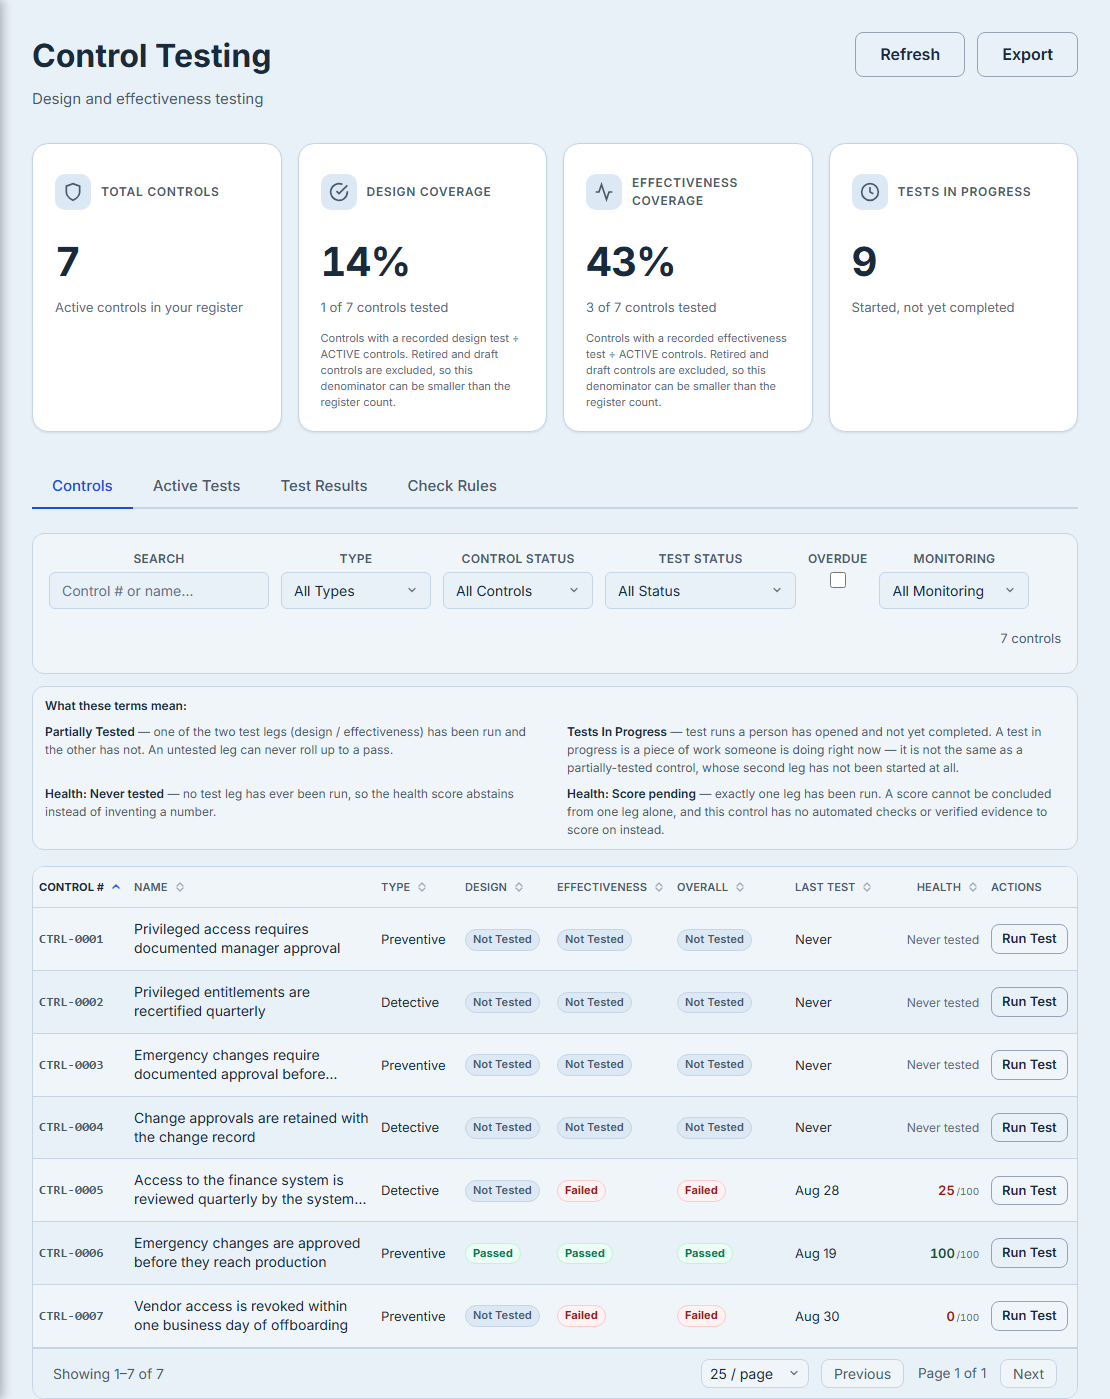Viewport: 1110px width, 1399px height.
Task: Click 'Never tested' health for CTRL-0002
Action: point(943,1002)
